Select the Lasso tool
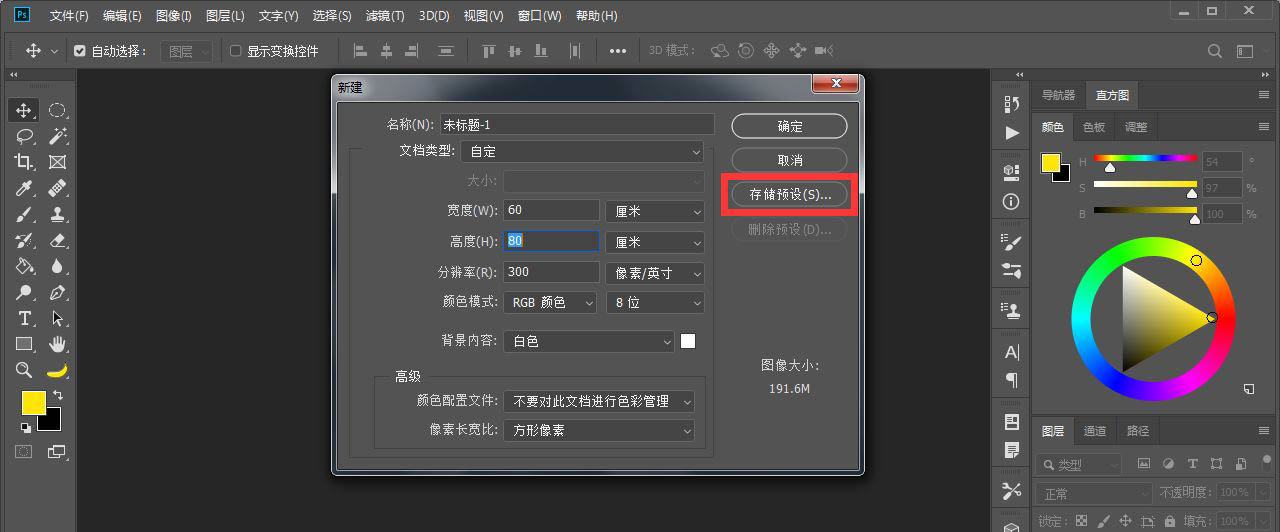Image resolution: width=1280 pixels, height=532 pixels. [24, 136]
